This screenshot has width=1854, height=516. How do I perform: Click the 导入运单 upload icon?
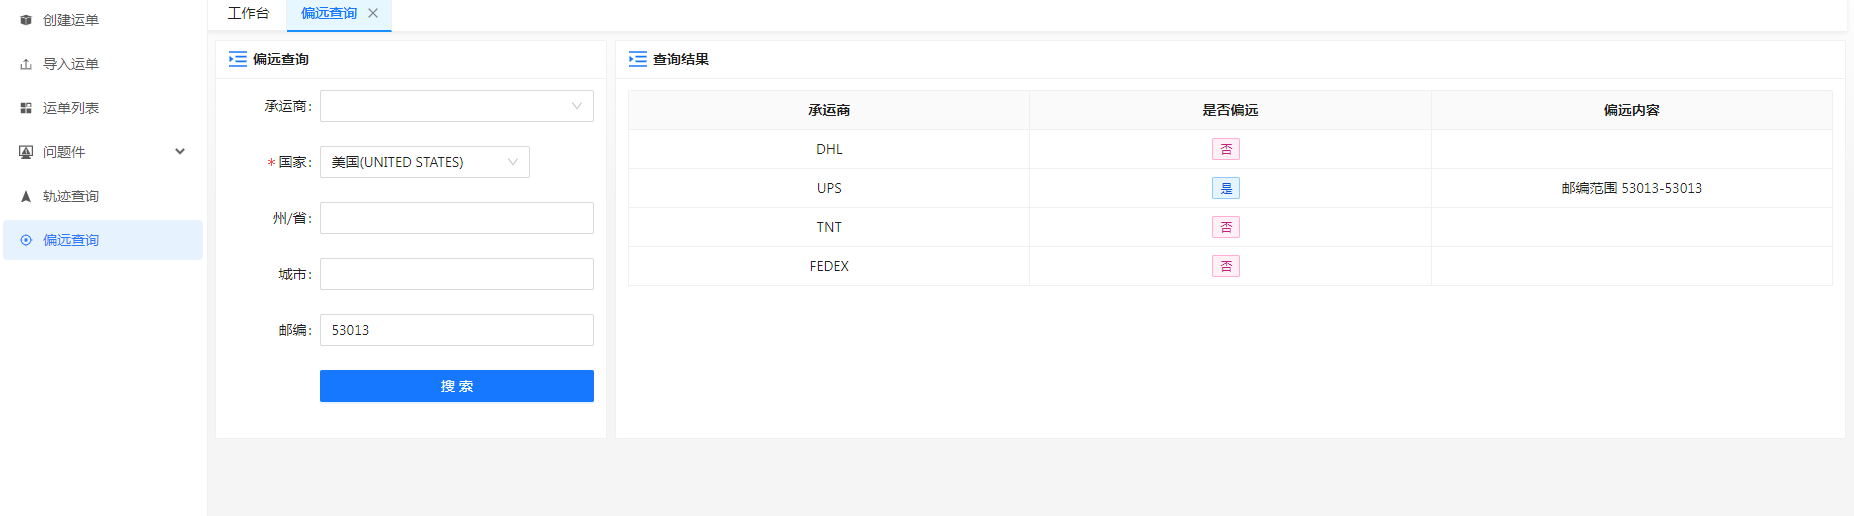click(26, 64)
